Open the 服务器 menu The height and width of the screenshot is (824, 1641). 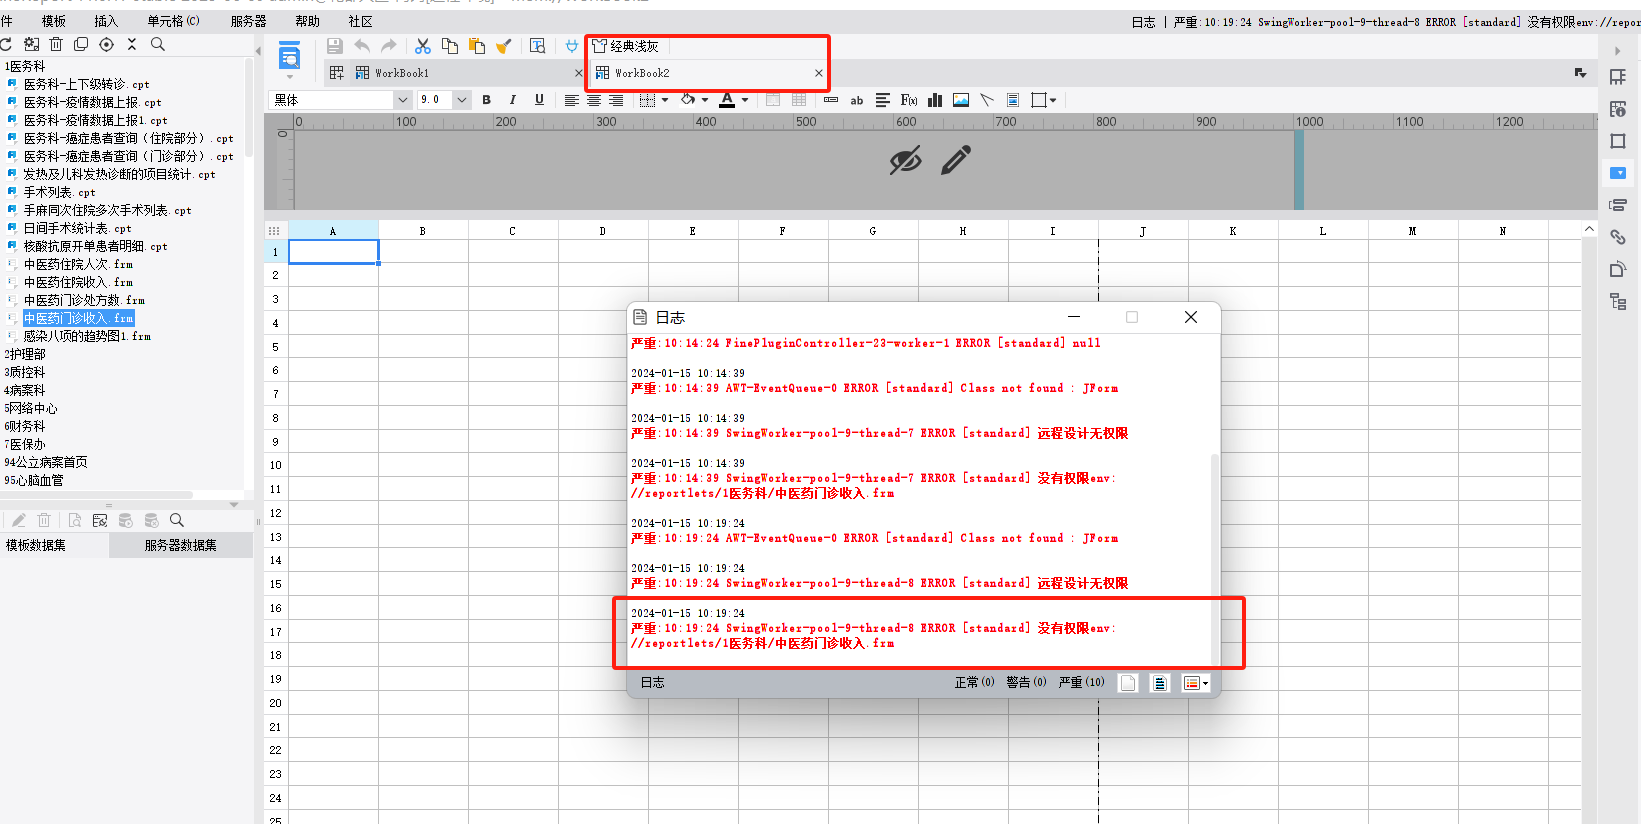(x=248, y=21)
